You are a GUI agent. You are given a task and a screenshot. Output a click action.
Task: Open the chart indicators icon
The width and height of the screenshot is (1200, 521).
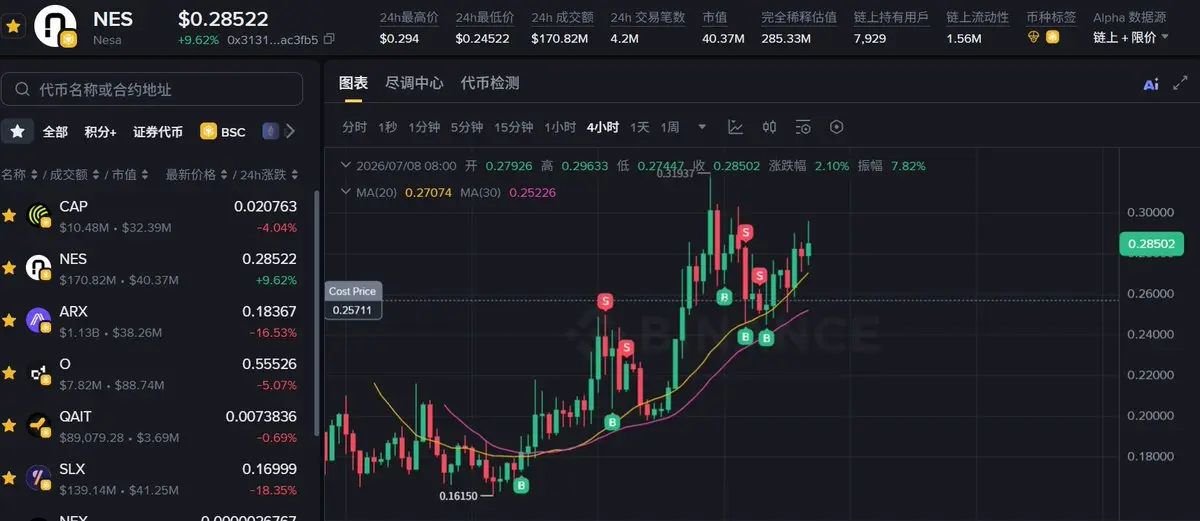tap(735, 127)
